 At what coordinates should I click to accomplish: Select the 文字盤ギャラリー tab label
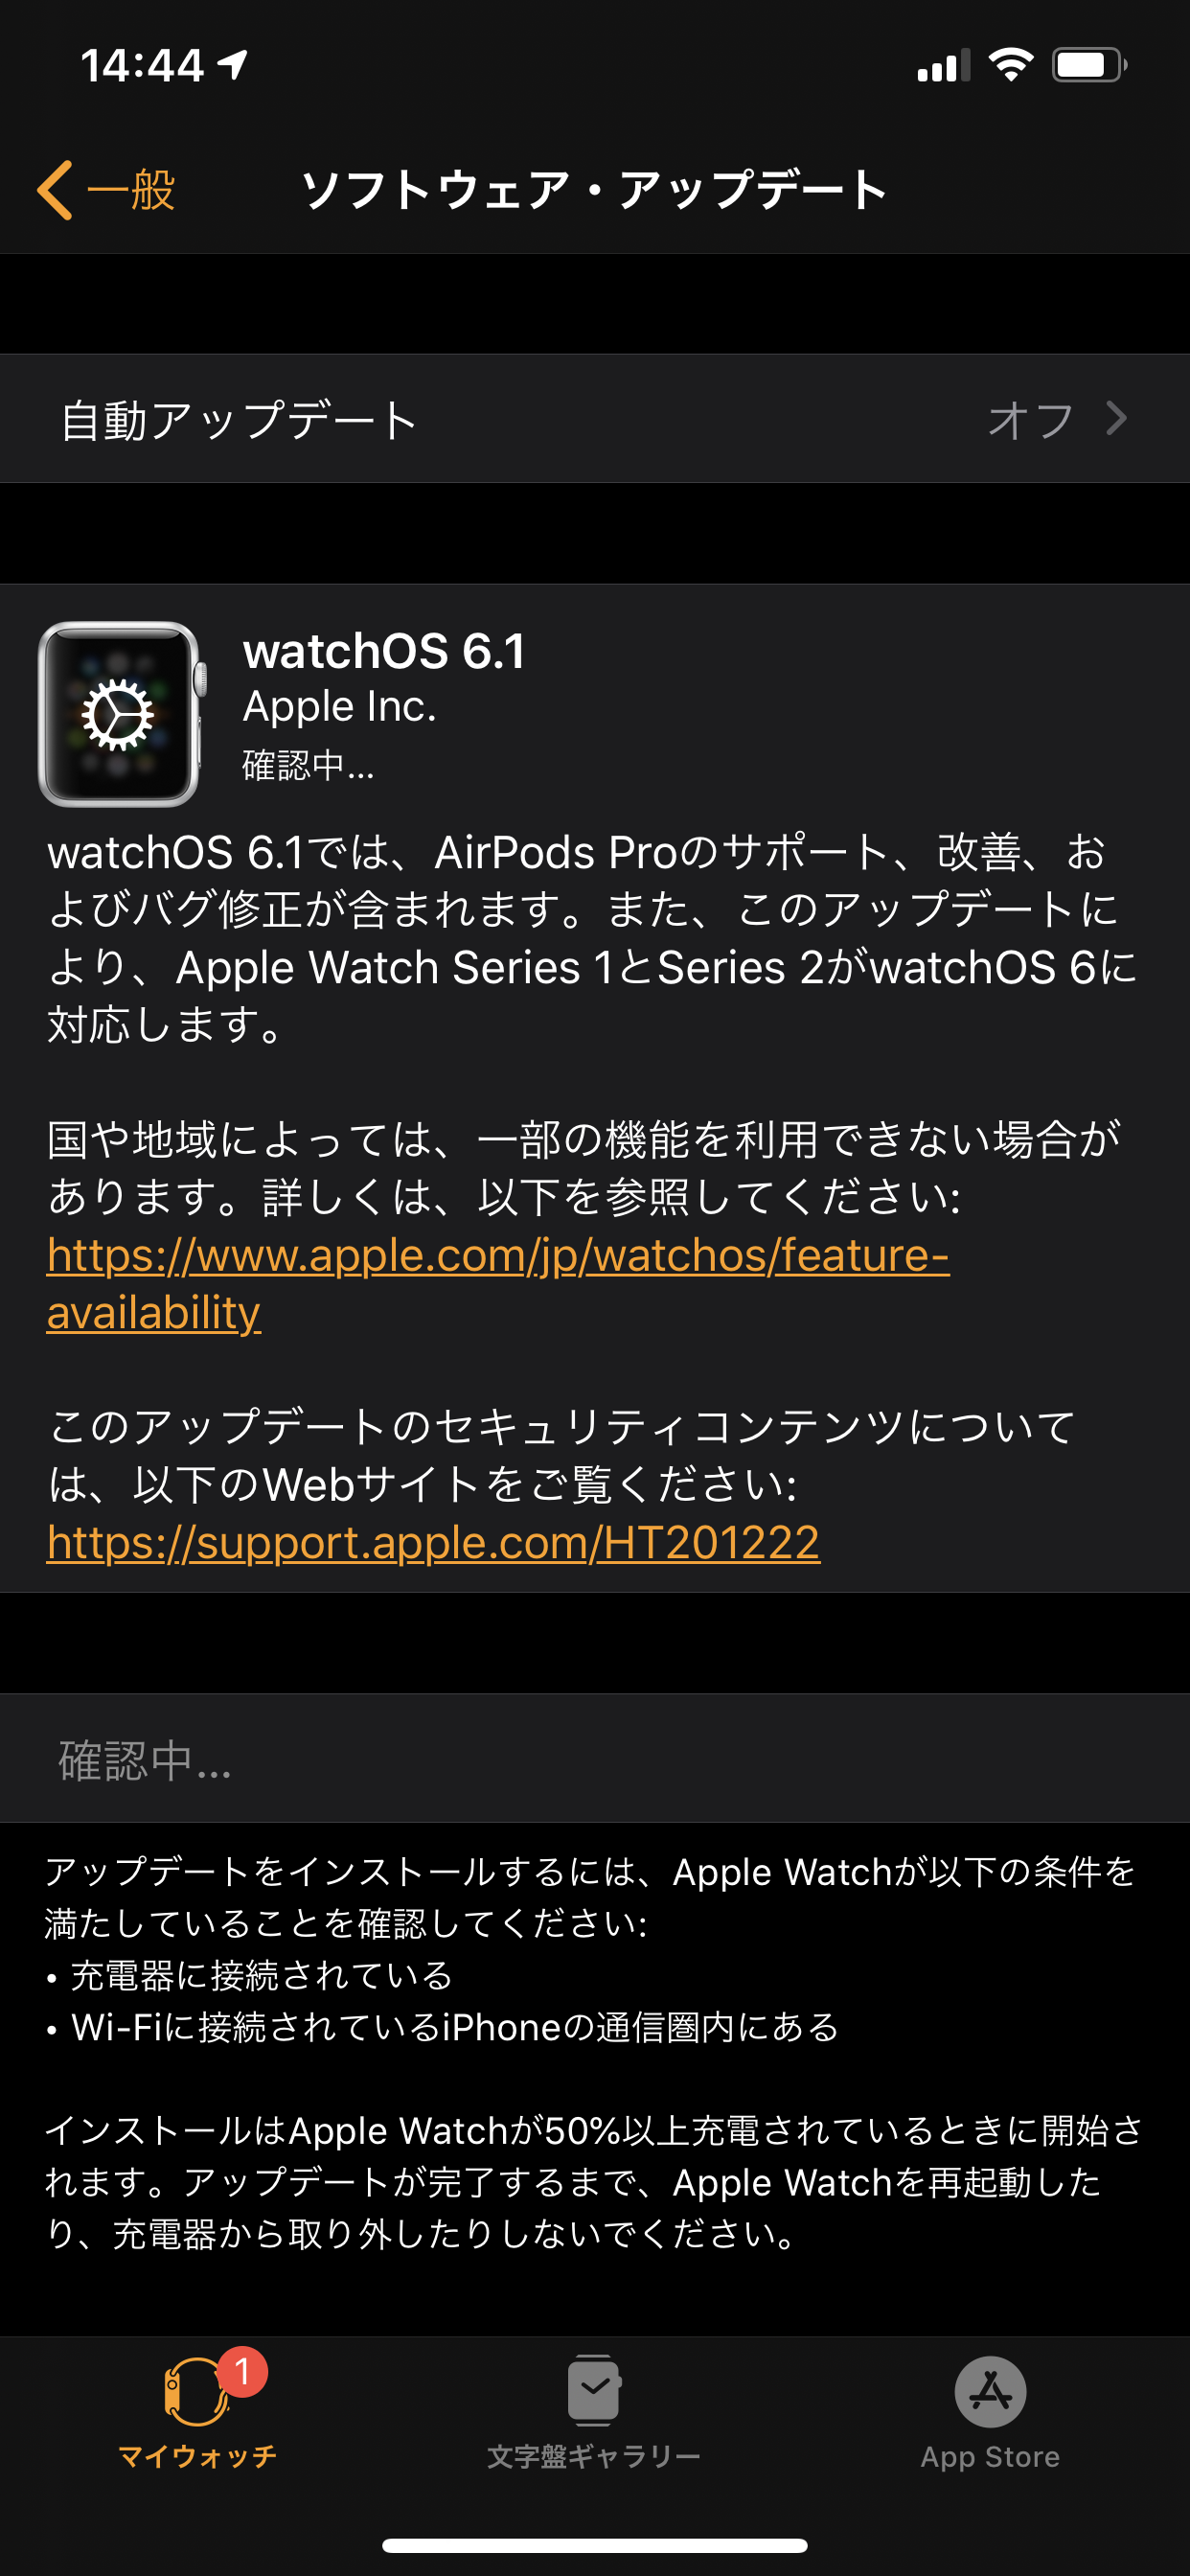tap(594, 2456)
